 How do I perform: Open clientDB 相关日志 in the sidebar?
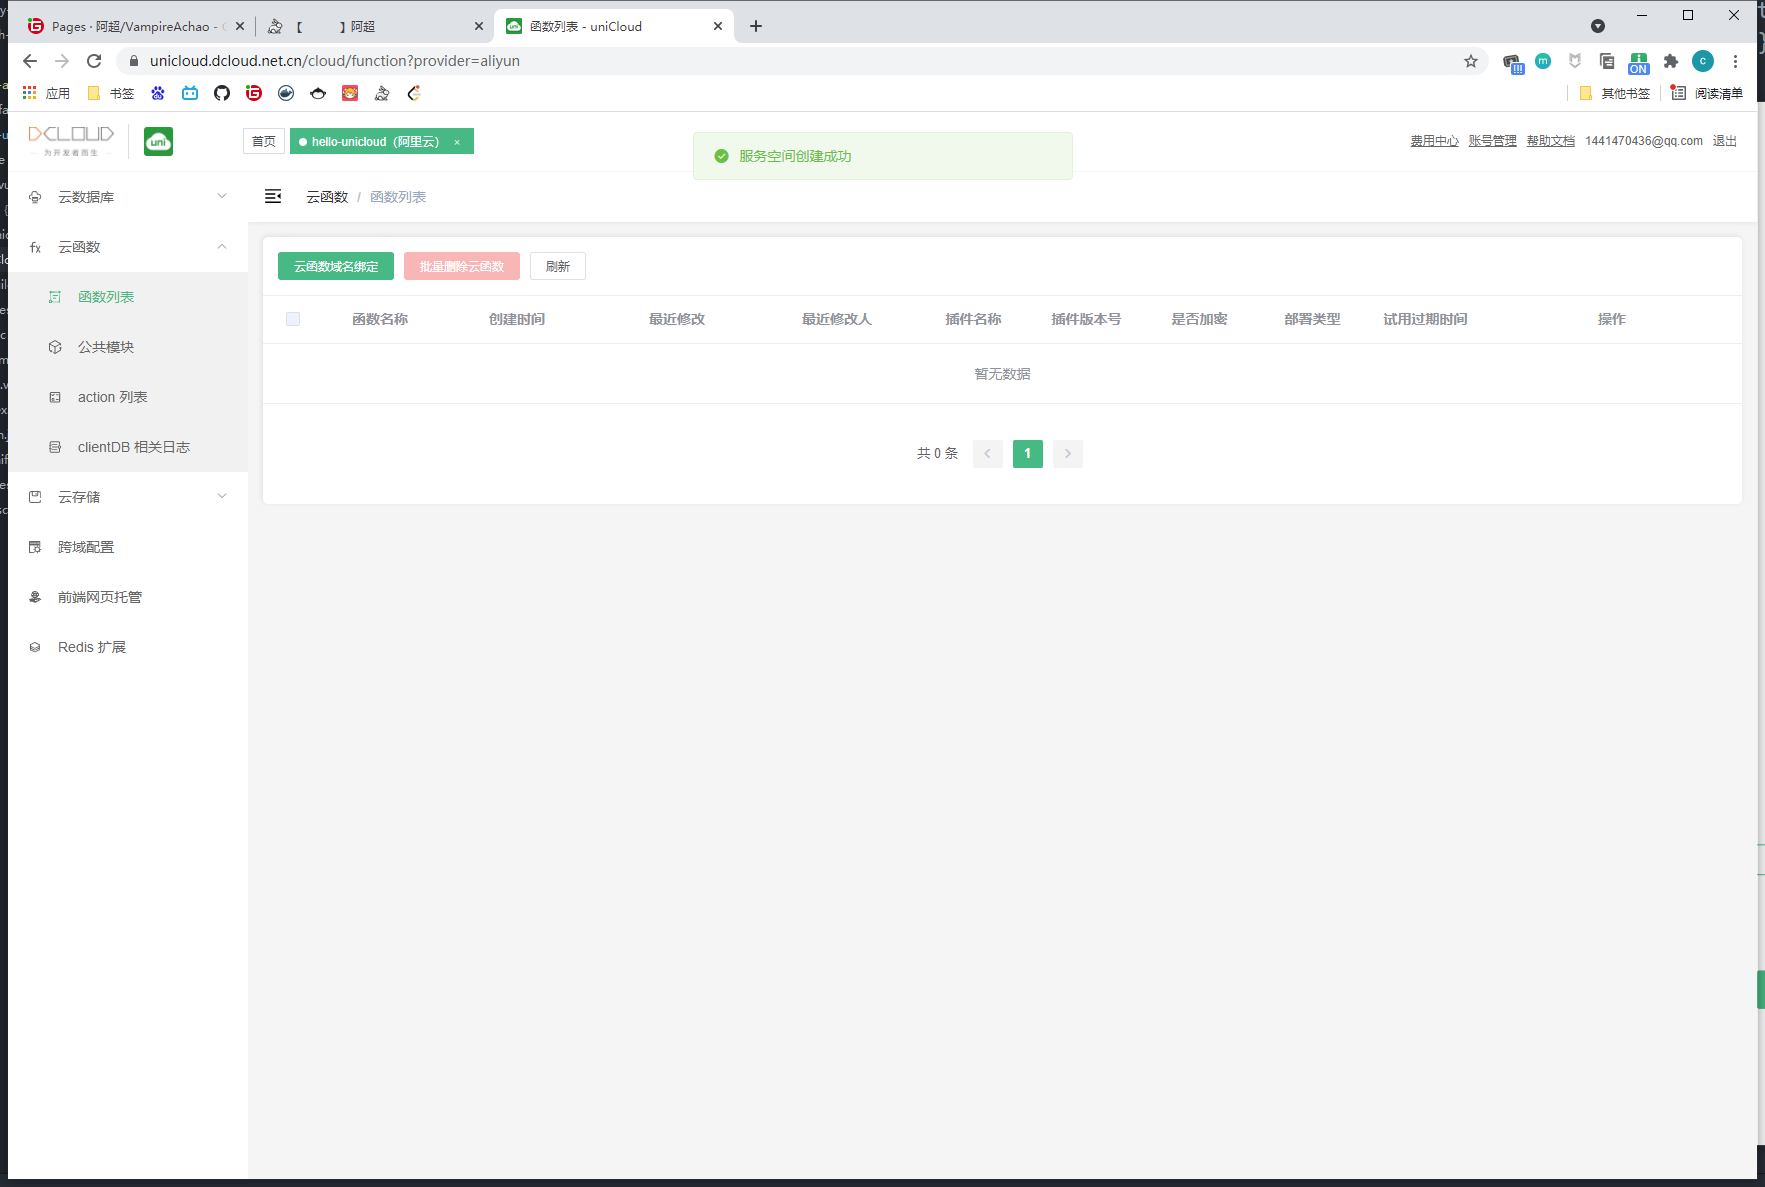pos(133,447)
